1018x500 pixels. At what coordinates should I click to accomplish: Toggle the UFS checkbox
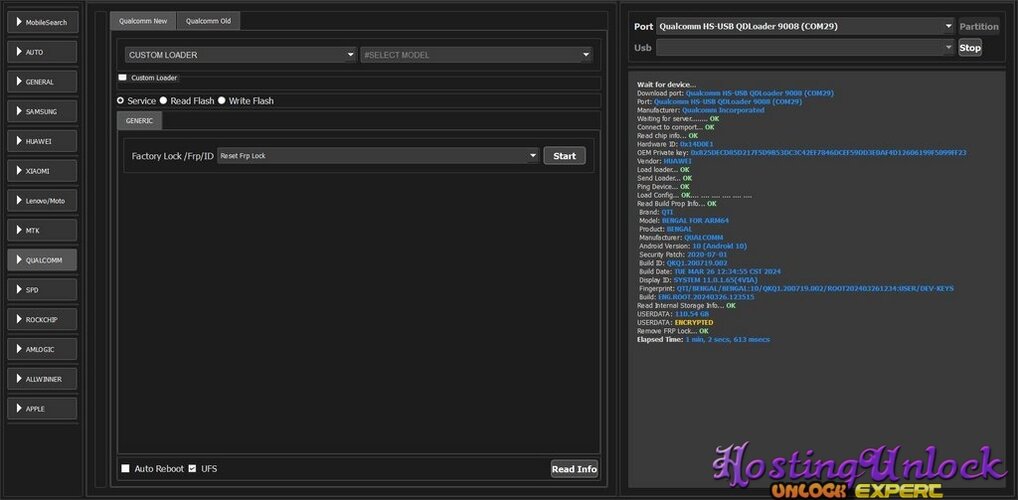(192, 468)
